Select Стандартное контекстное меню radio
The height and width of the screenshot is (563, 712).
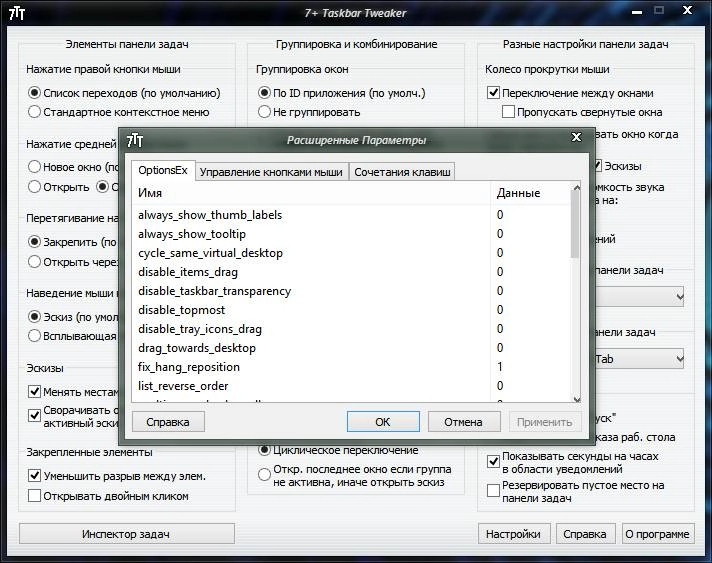(x=35, y=112)
